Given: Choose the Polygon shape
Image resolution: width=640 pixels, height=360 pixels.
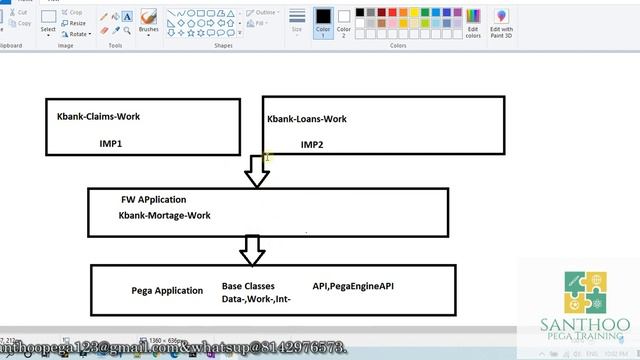Looking at the screenshot, I should pos(221,14).
